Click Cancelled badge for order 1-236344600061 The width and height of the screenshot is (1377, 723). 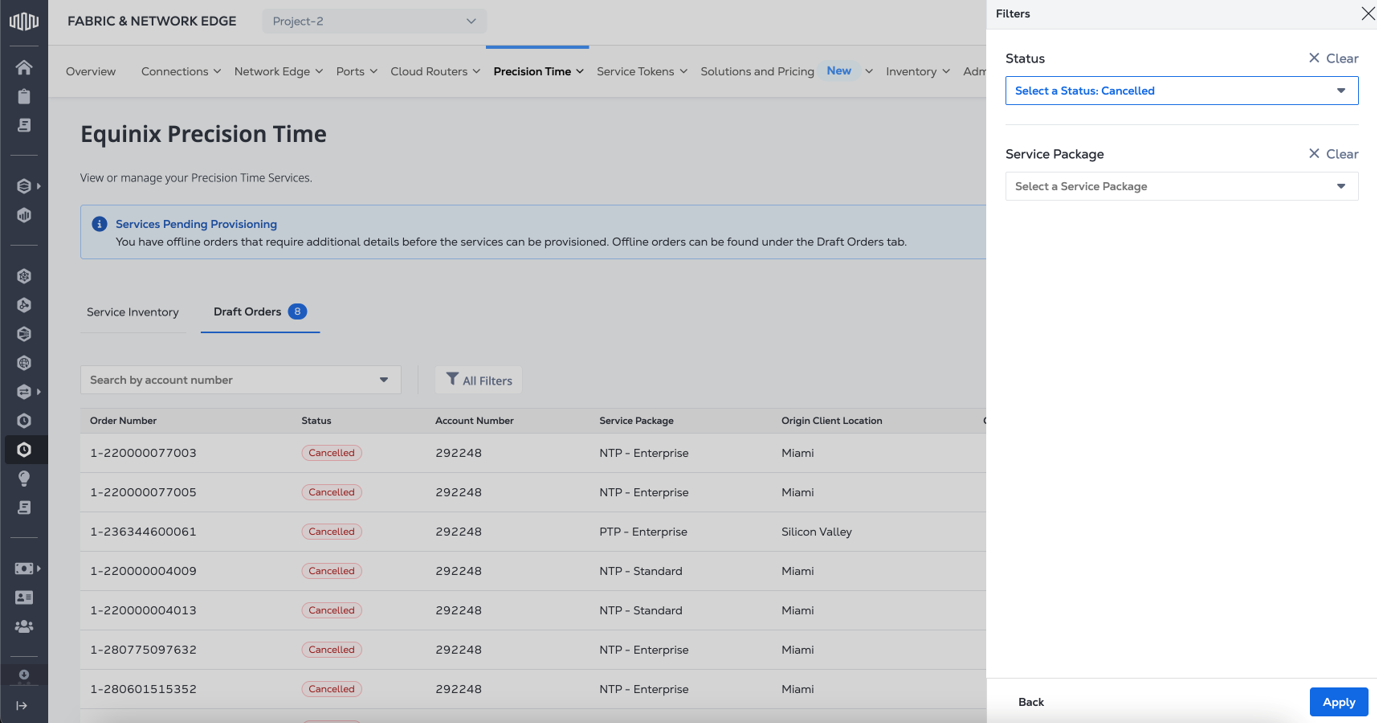pyautogui.click(x=332, y=532)
